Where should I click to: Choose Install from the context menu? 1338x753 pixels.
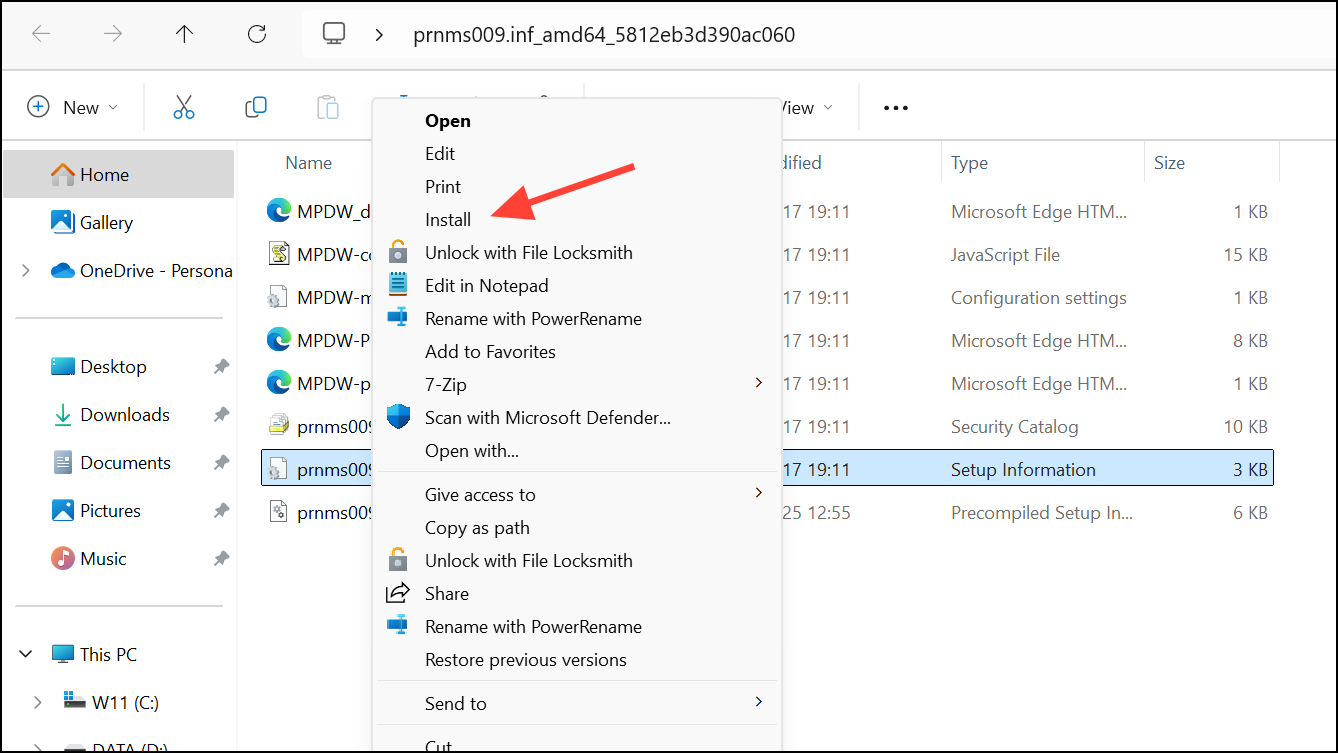tap(448, 219)
